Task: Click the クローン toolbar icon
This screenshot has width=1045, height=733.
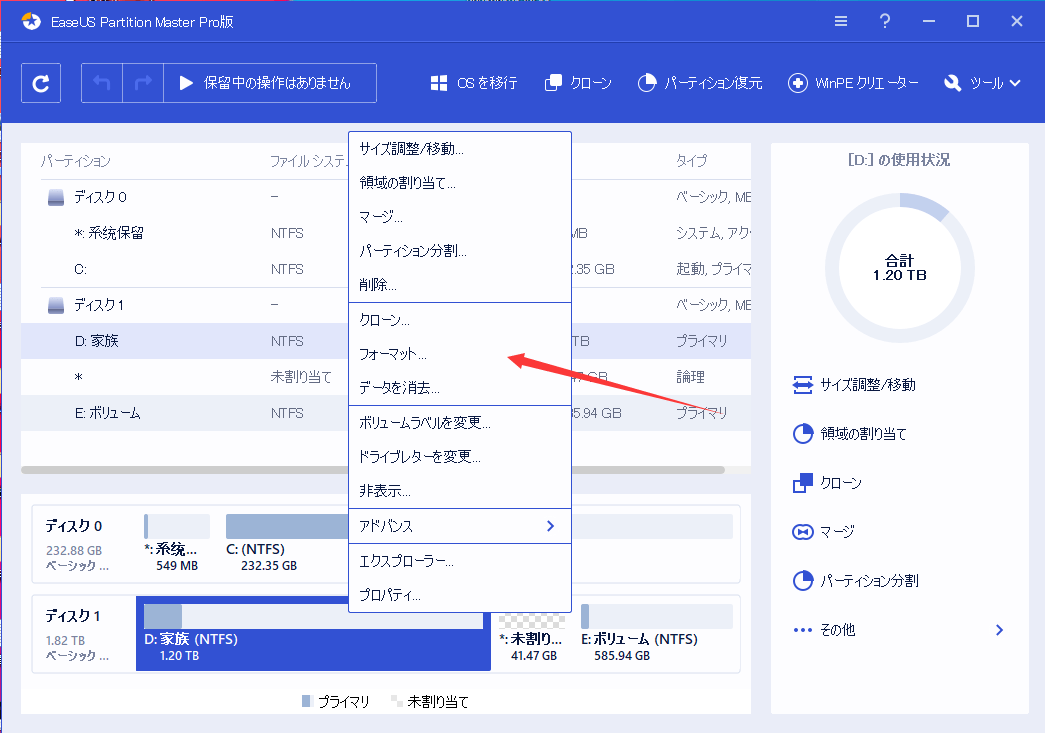Action: [552, 83]
